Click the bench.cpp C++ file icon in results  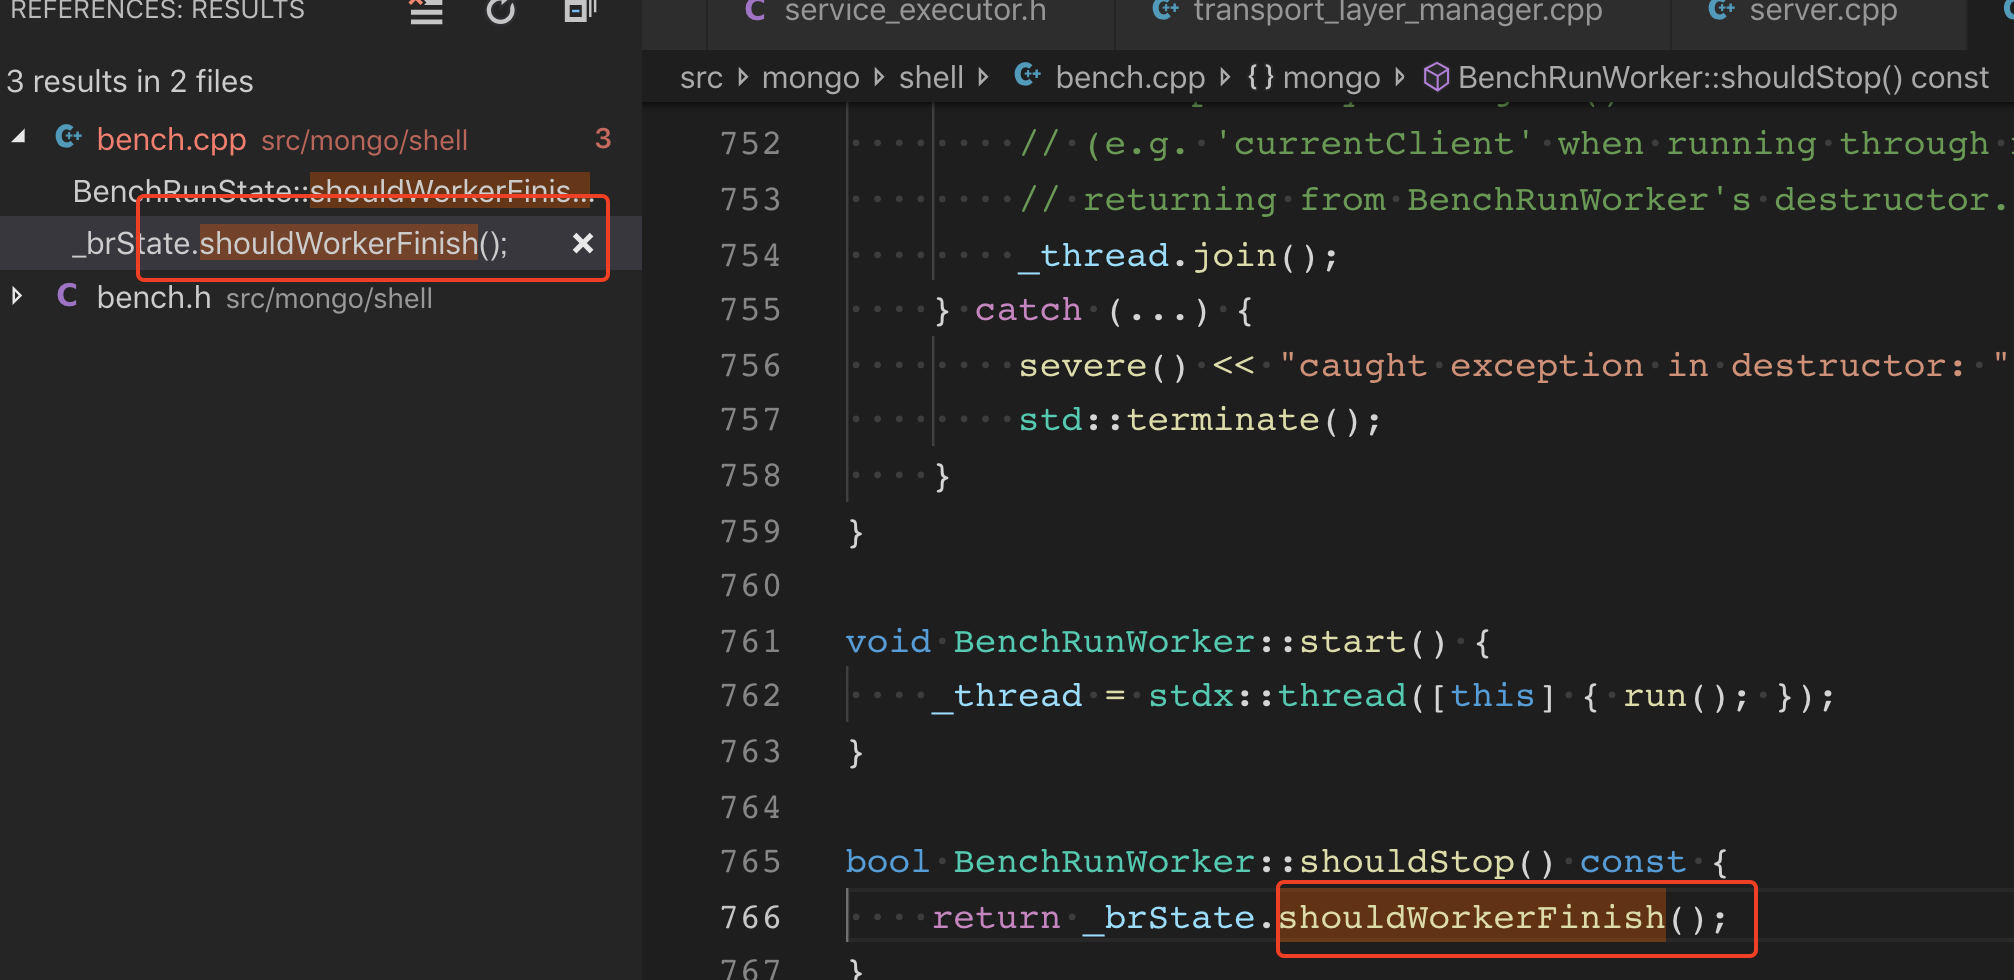click(x=68, y=138)
